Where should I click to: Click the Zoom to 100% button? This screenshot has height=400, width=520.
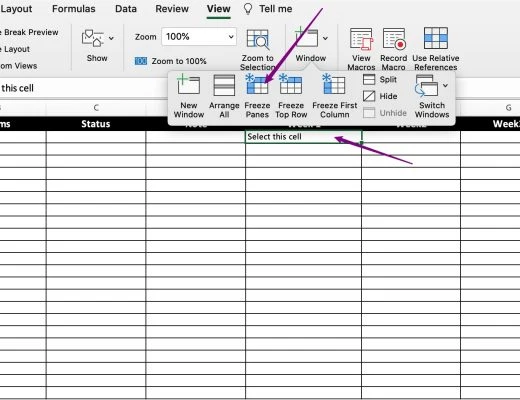[171, 61]
